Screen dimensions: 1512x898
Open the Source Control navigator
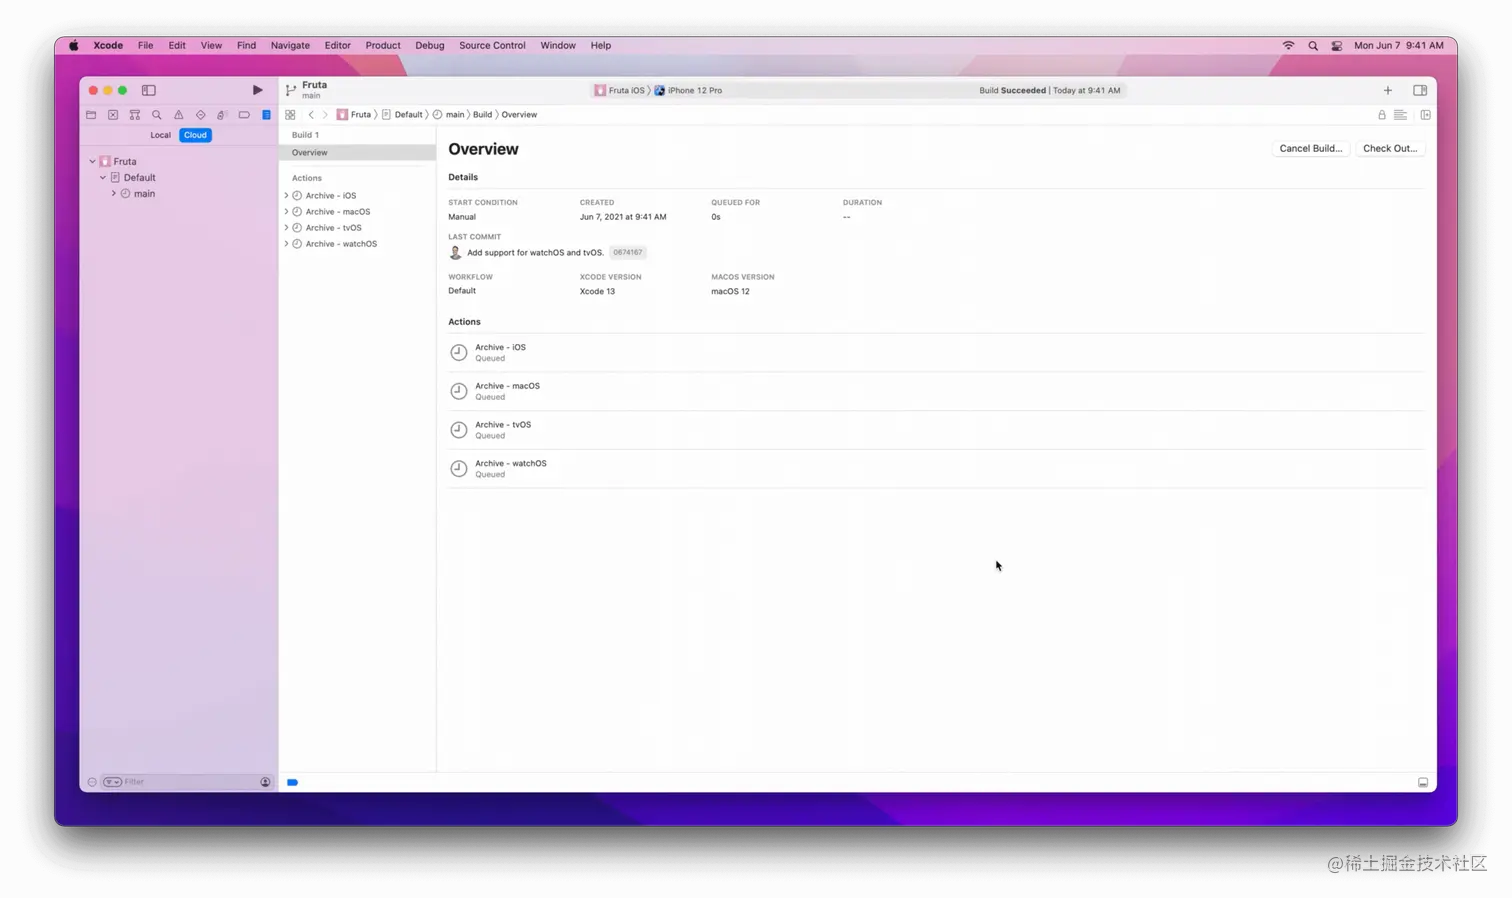coord(113,115)
